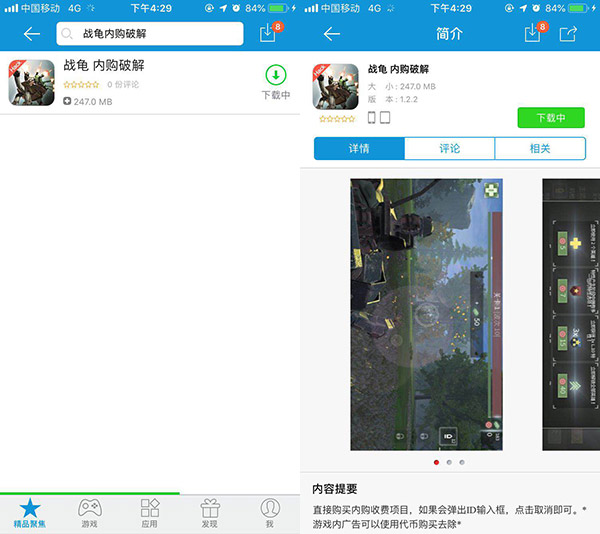600x534 pixels.
Task: Click green download circle icon in search result
Action: pos(276,75)
